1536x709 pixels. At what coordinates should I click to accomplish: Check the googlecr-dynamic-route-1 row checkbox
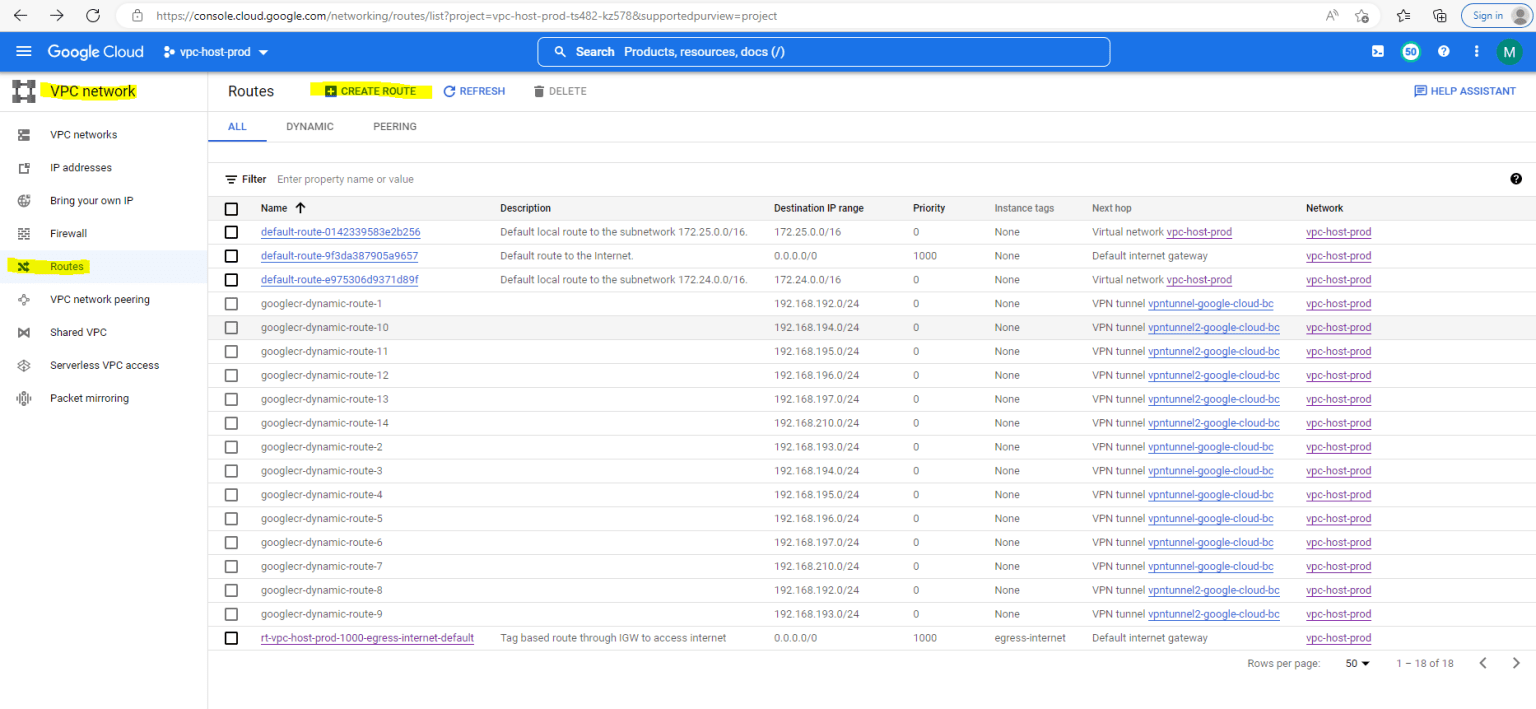pyautogui.click(x=231, y=303)
